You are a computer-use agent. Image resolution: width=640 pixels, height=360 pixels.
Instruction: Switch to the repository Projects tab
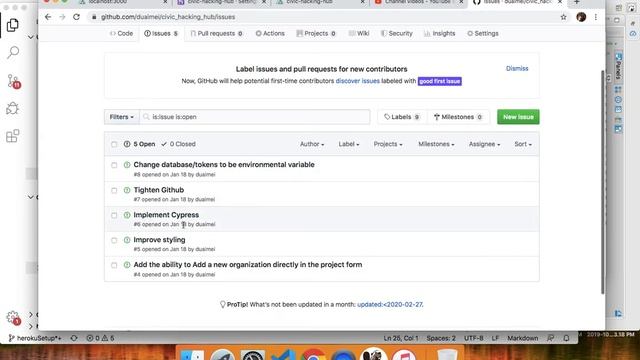(x=316, y=33)
